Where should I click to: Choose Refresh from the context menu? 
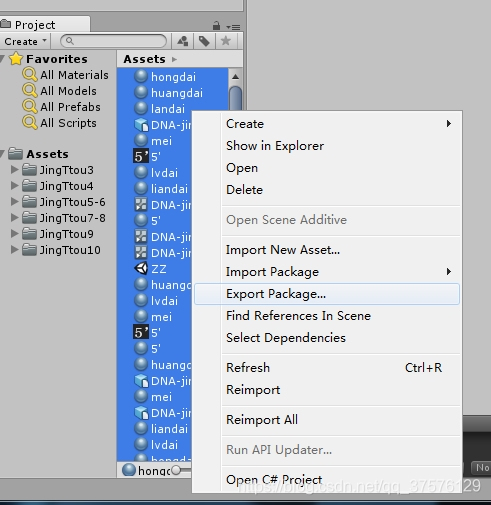[x=327, y=368]
